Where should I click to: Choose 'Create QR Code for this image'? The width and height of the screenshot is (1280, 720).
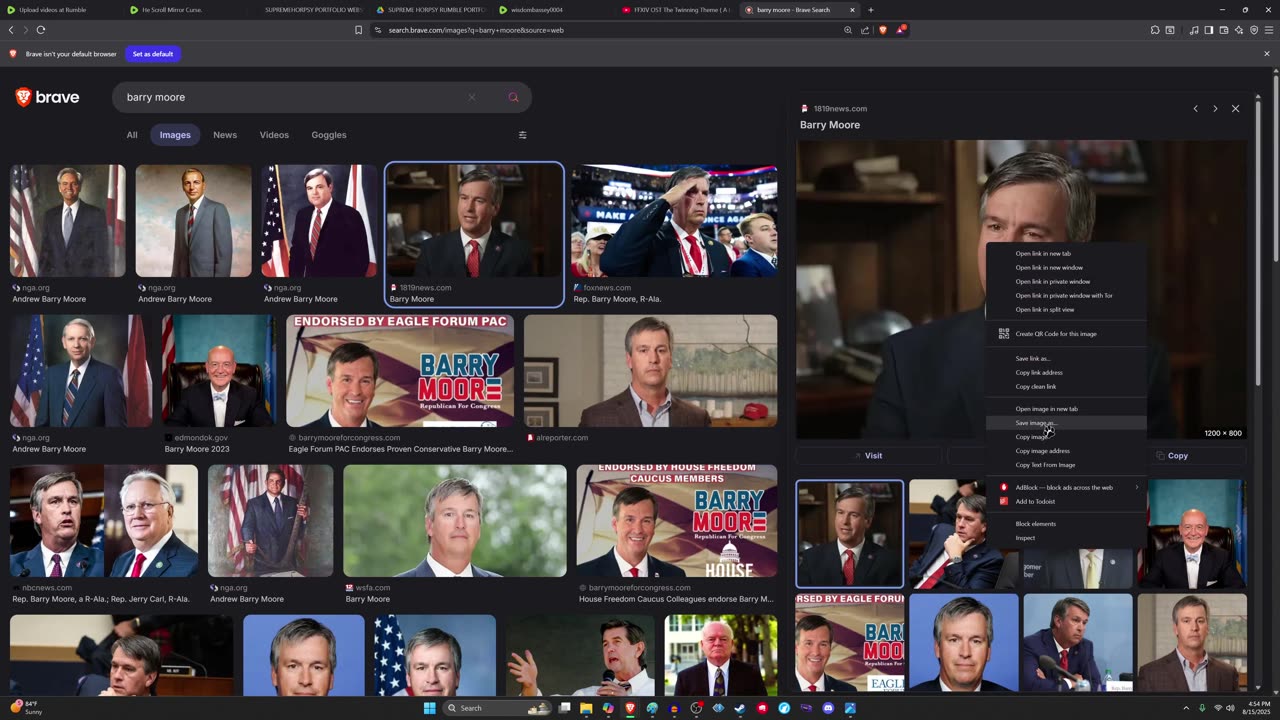click(1066, 334)
